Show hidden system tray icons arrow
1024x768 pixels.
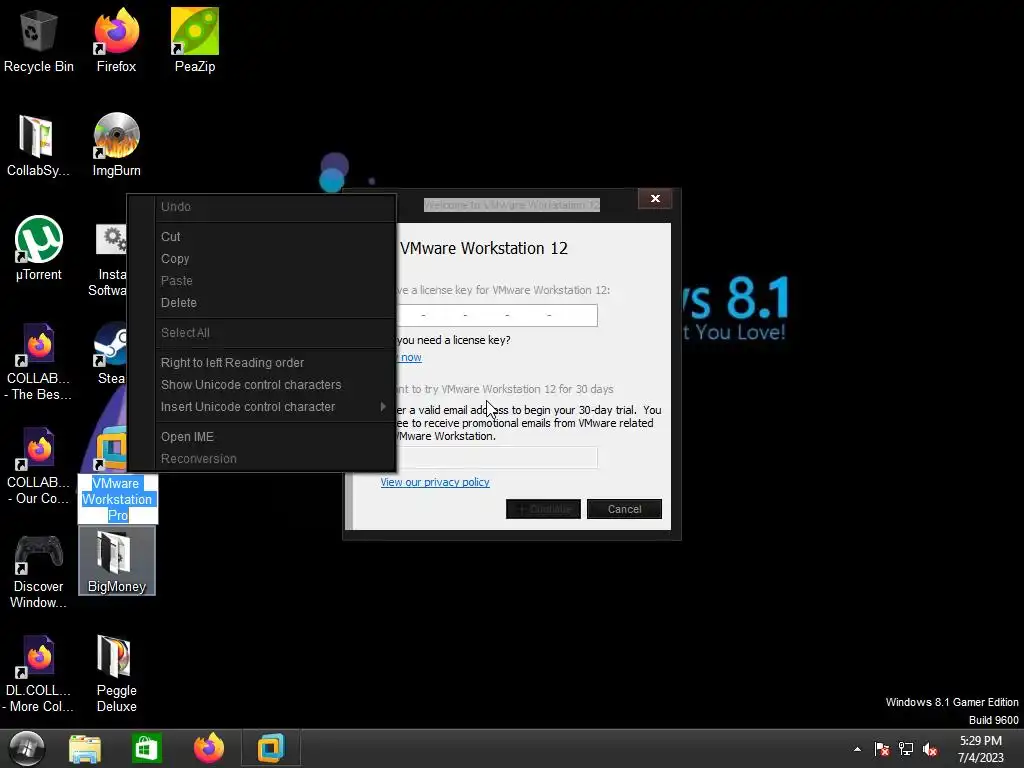click(857, 749)
